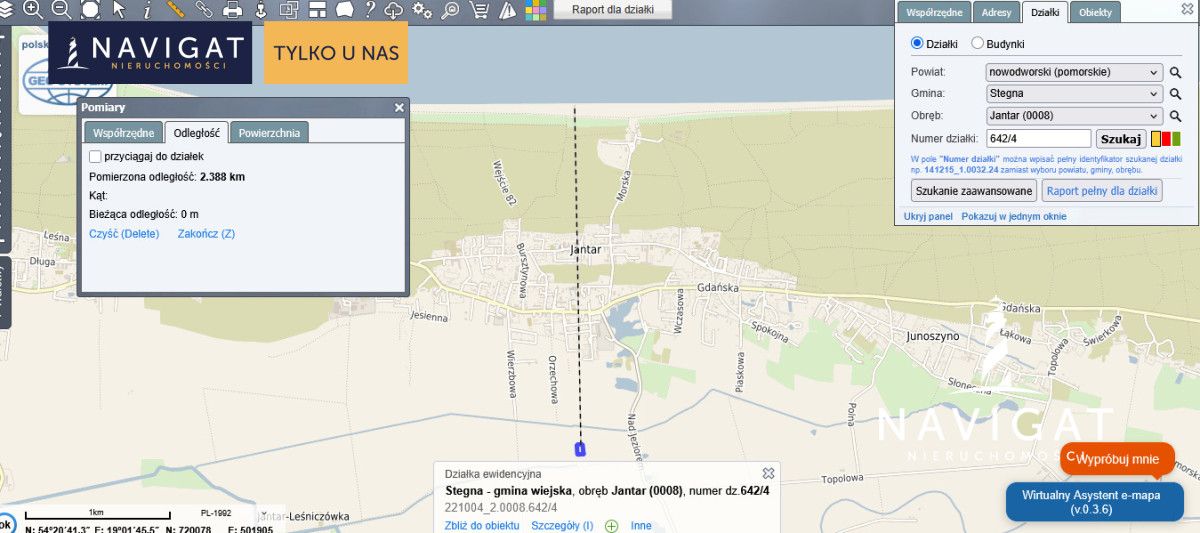Screen dimensions: 1200x533
Task: Switch to the Powierzchnia tab
Action: click(269, 133)
